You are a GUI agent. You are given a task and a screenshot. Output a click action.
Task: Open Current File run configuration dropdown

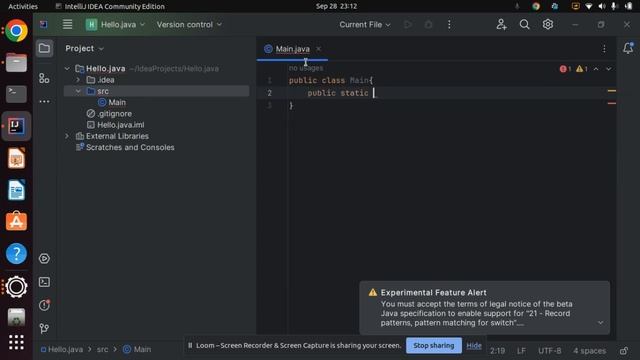pyautogui.click(x=365, y=24)
